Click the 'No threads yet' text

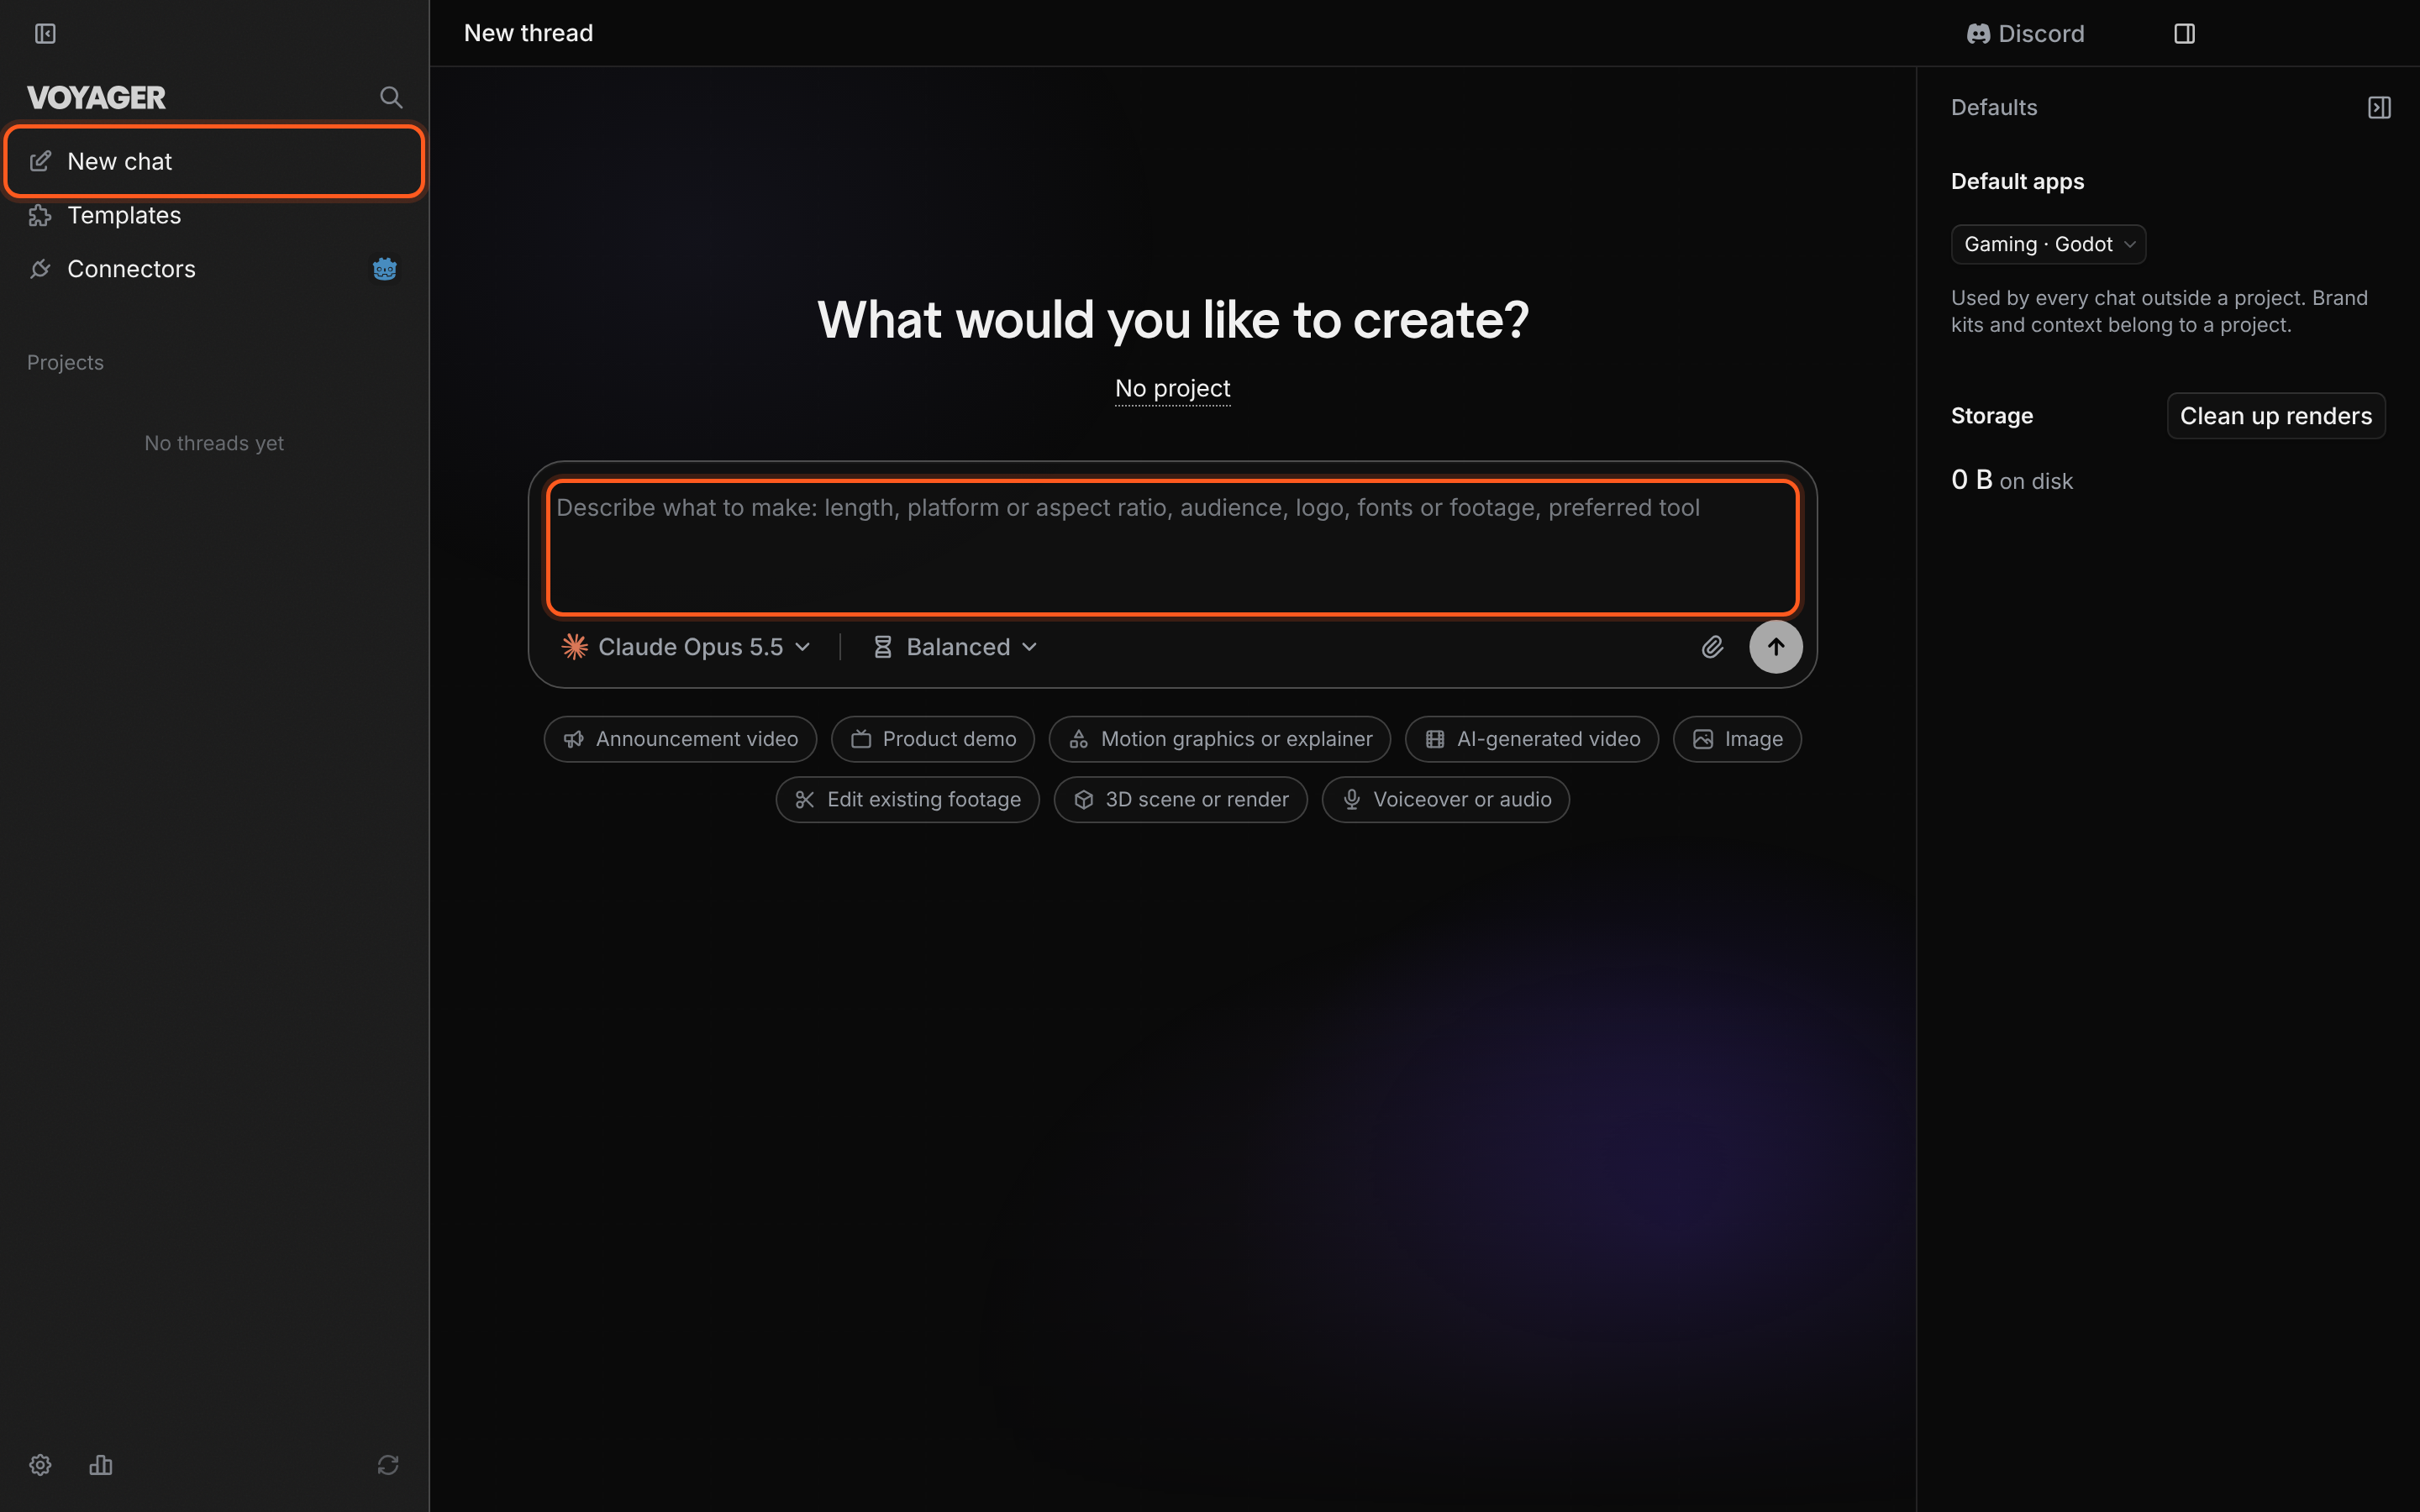pyautogui.click(x=214, y=443)
